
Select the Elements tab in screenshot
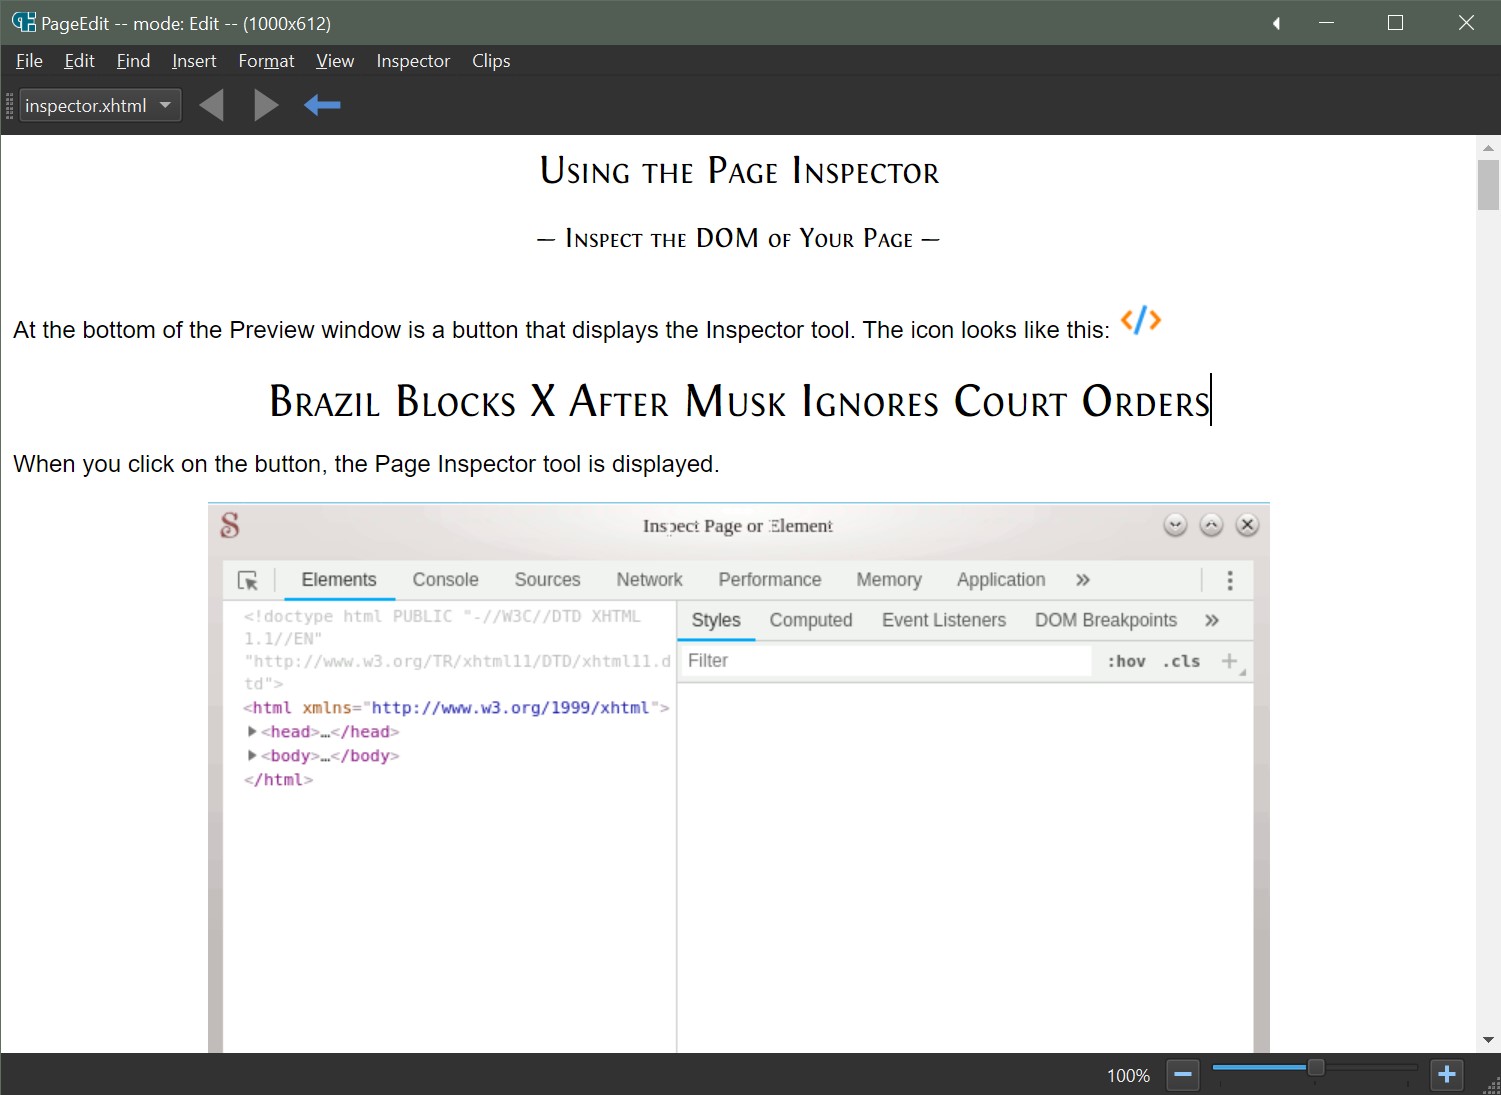pos(339,580)
